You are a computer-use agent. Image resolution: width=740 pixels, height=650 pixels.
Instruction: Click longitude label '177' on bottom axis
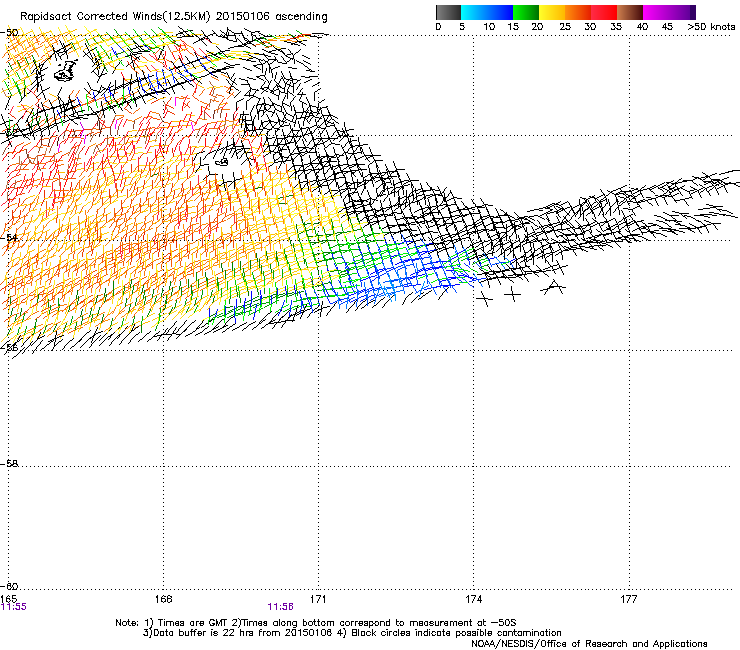[629, 599]
